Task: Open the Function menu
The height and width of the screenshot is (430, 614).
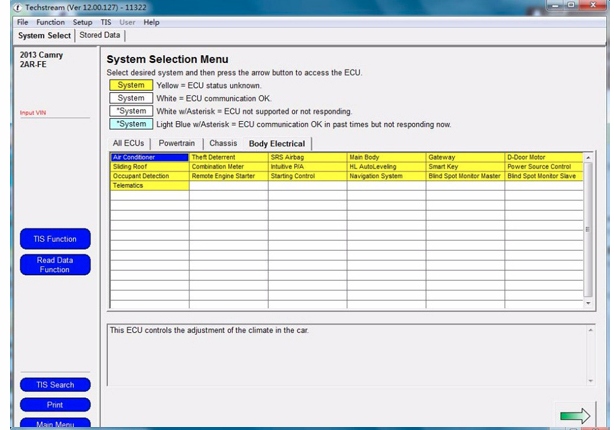Action: [51, 22]
